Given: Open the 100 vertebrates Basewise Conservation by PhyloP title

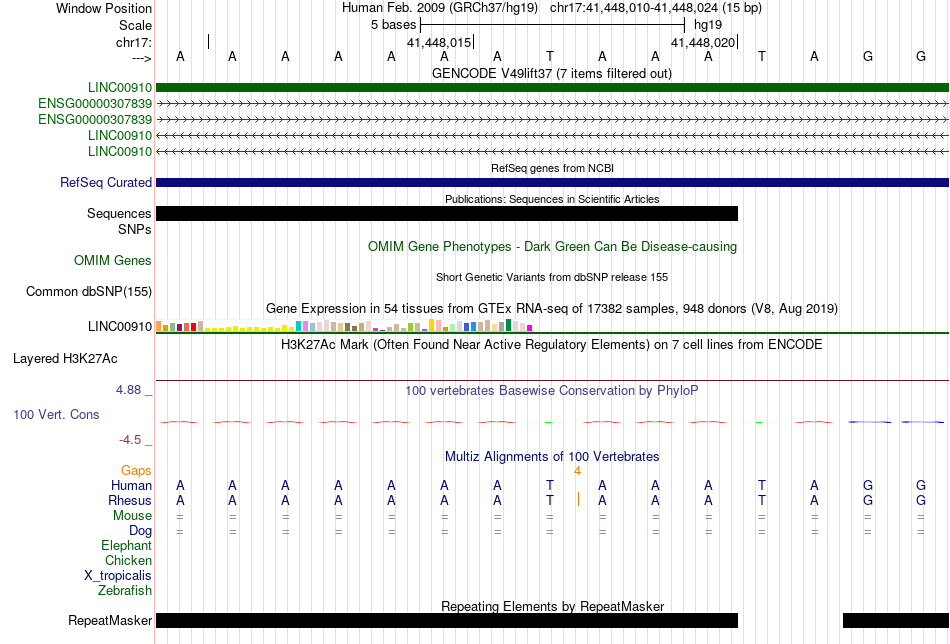Looking at the screenshot, I should click(552, 391).
